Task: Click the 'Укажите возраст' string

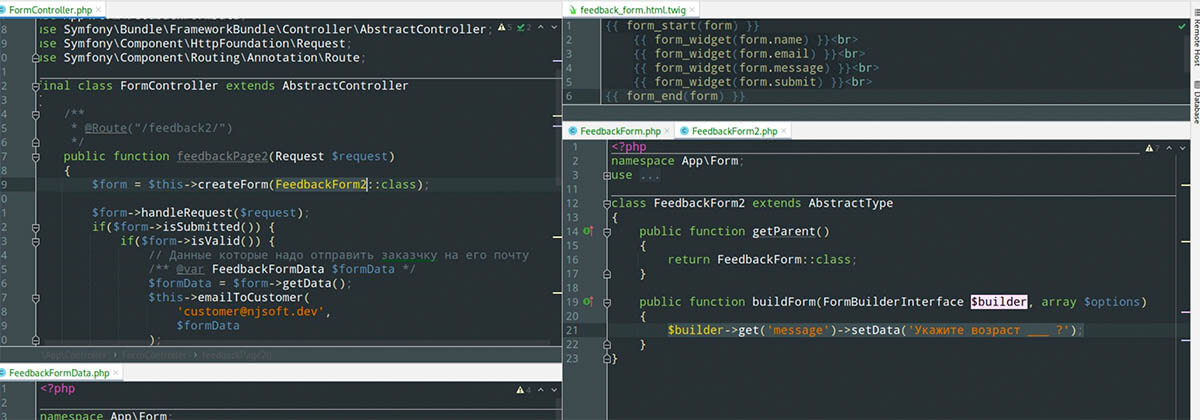Action: point(989,330)
